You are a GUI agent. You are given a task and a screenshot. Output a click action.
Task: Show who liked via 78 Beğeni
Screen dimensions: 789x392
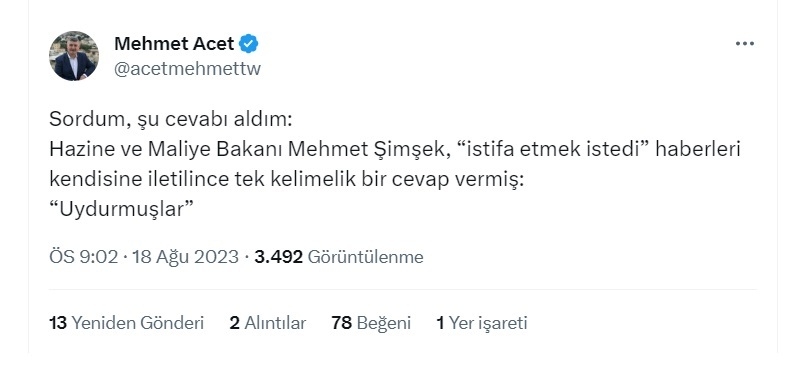(371, 323)
